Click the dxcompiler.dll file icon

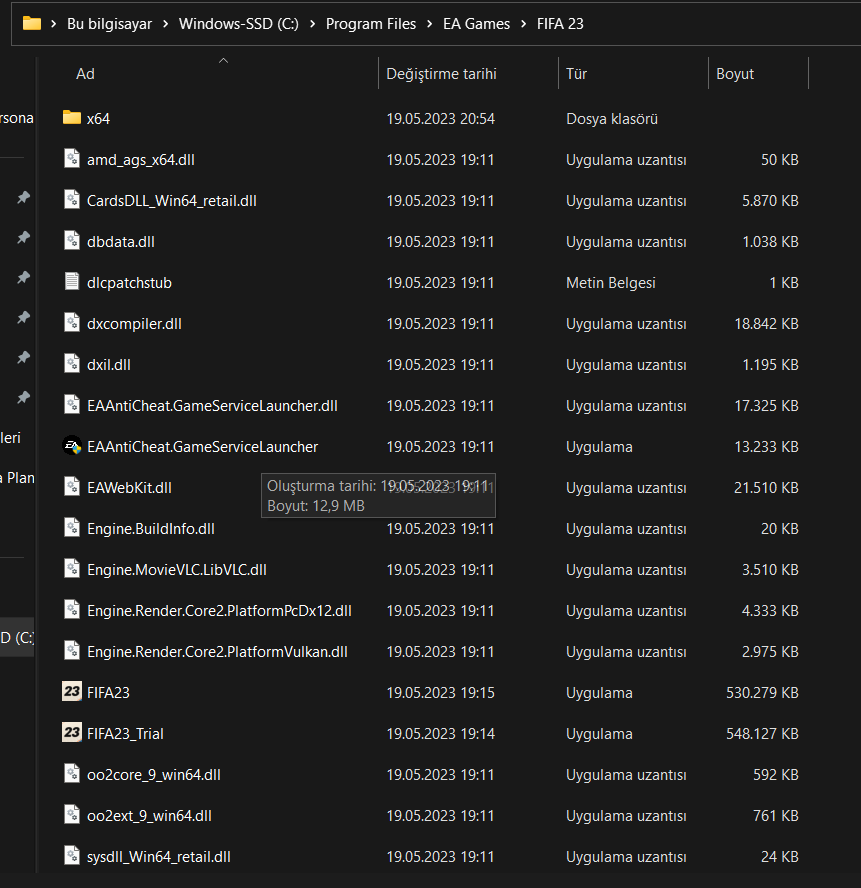click(72, 323)
